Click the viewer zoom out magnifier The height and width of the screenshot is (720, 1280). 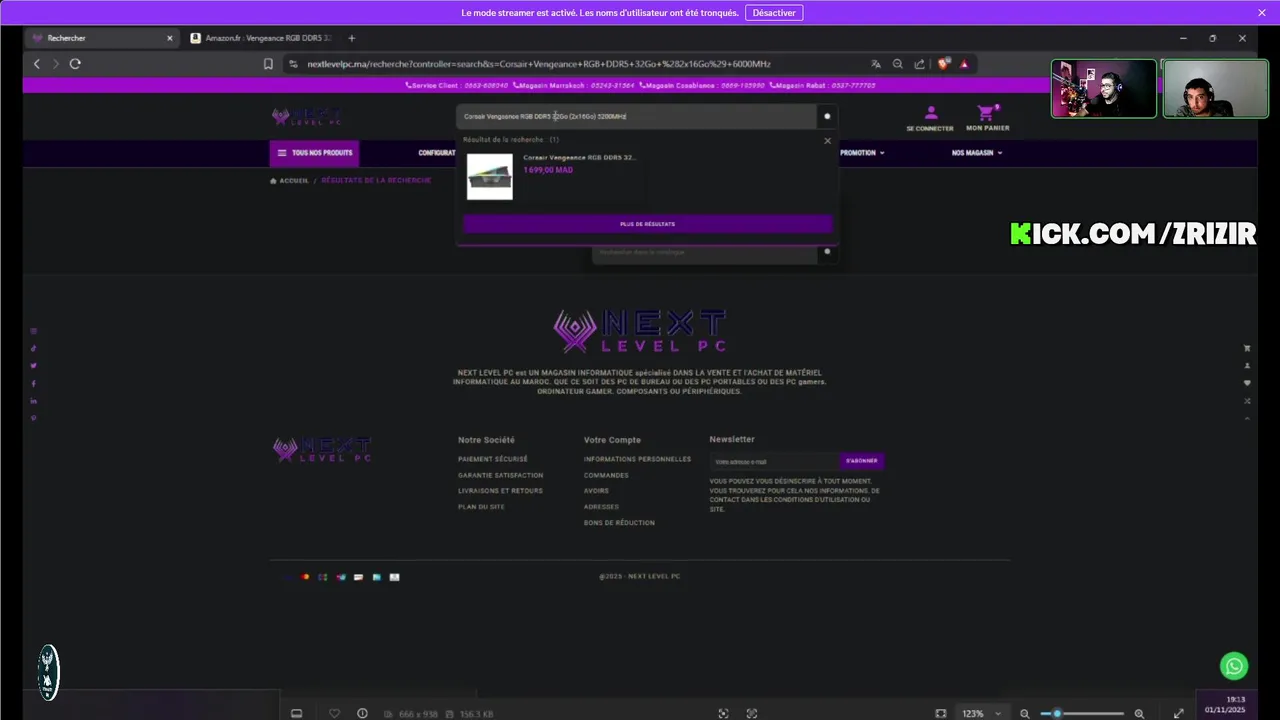click(1024, 713)
